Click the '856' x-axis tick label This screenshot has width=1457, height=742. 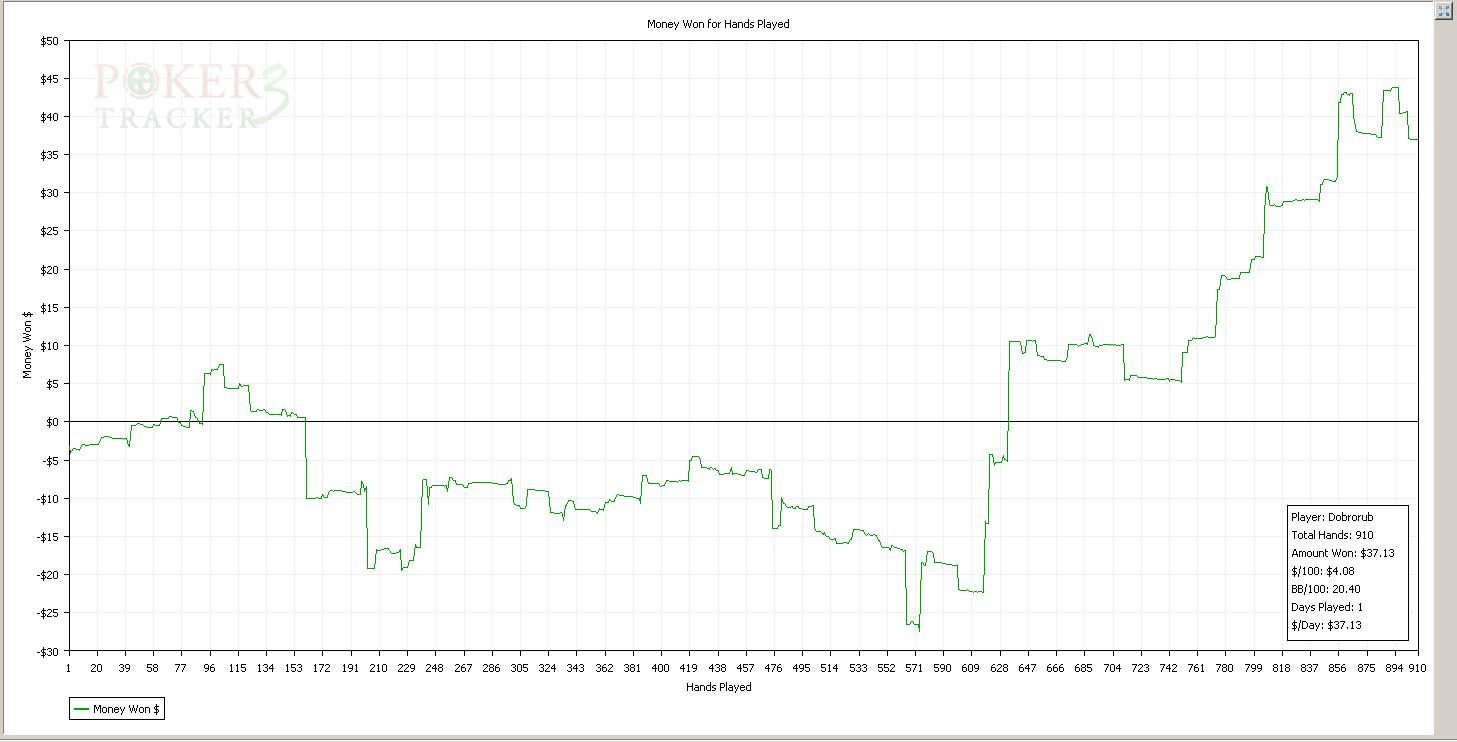(1337, 668)
